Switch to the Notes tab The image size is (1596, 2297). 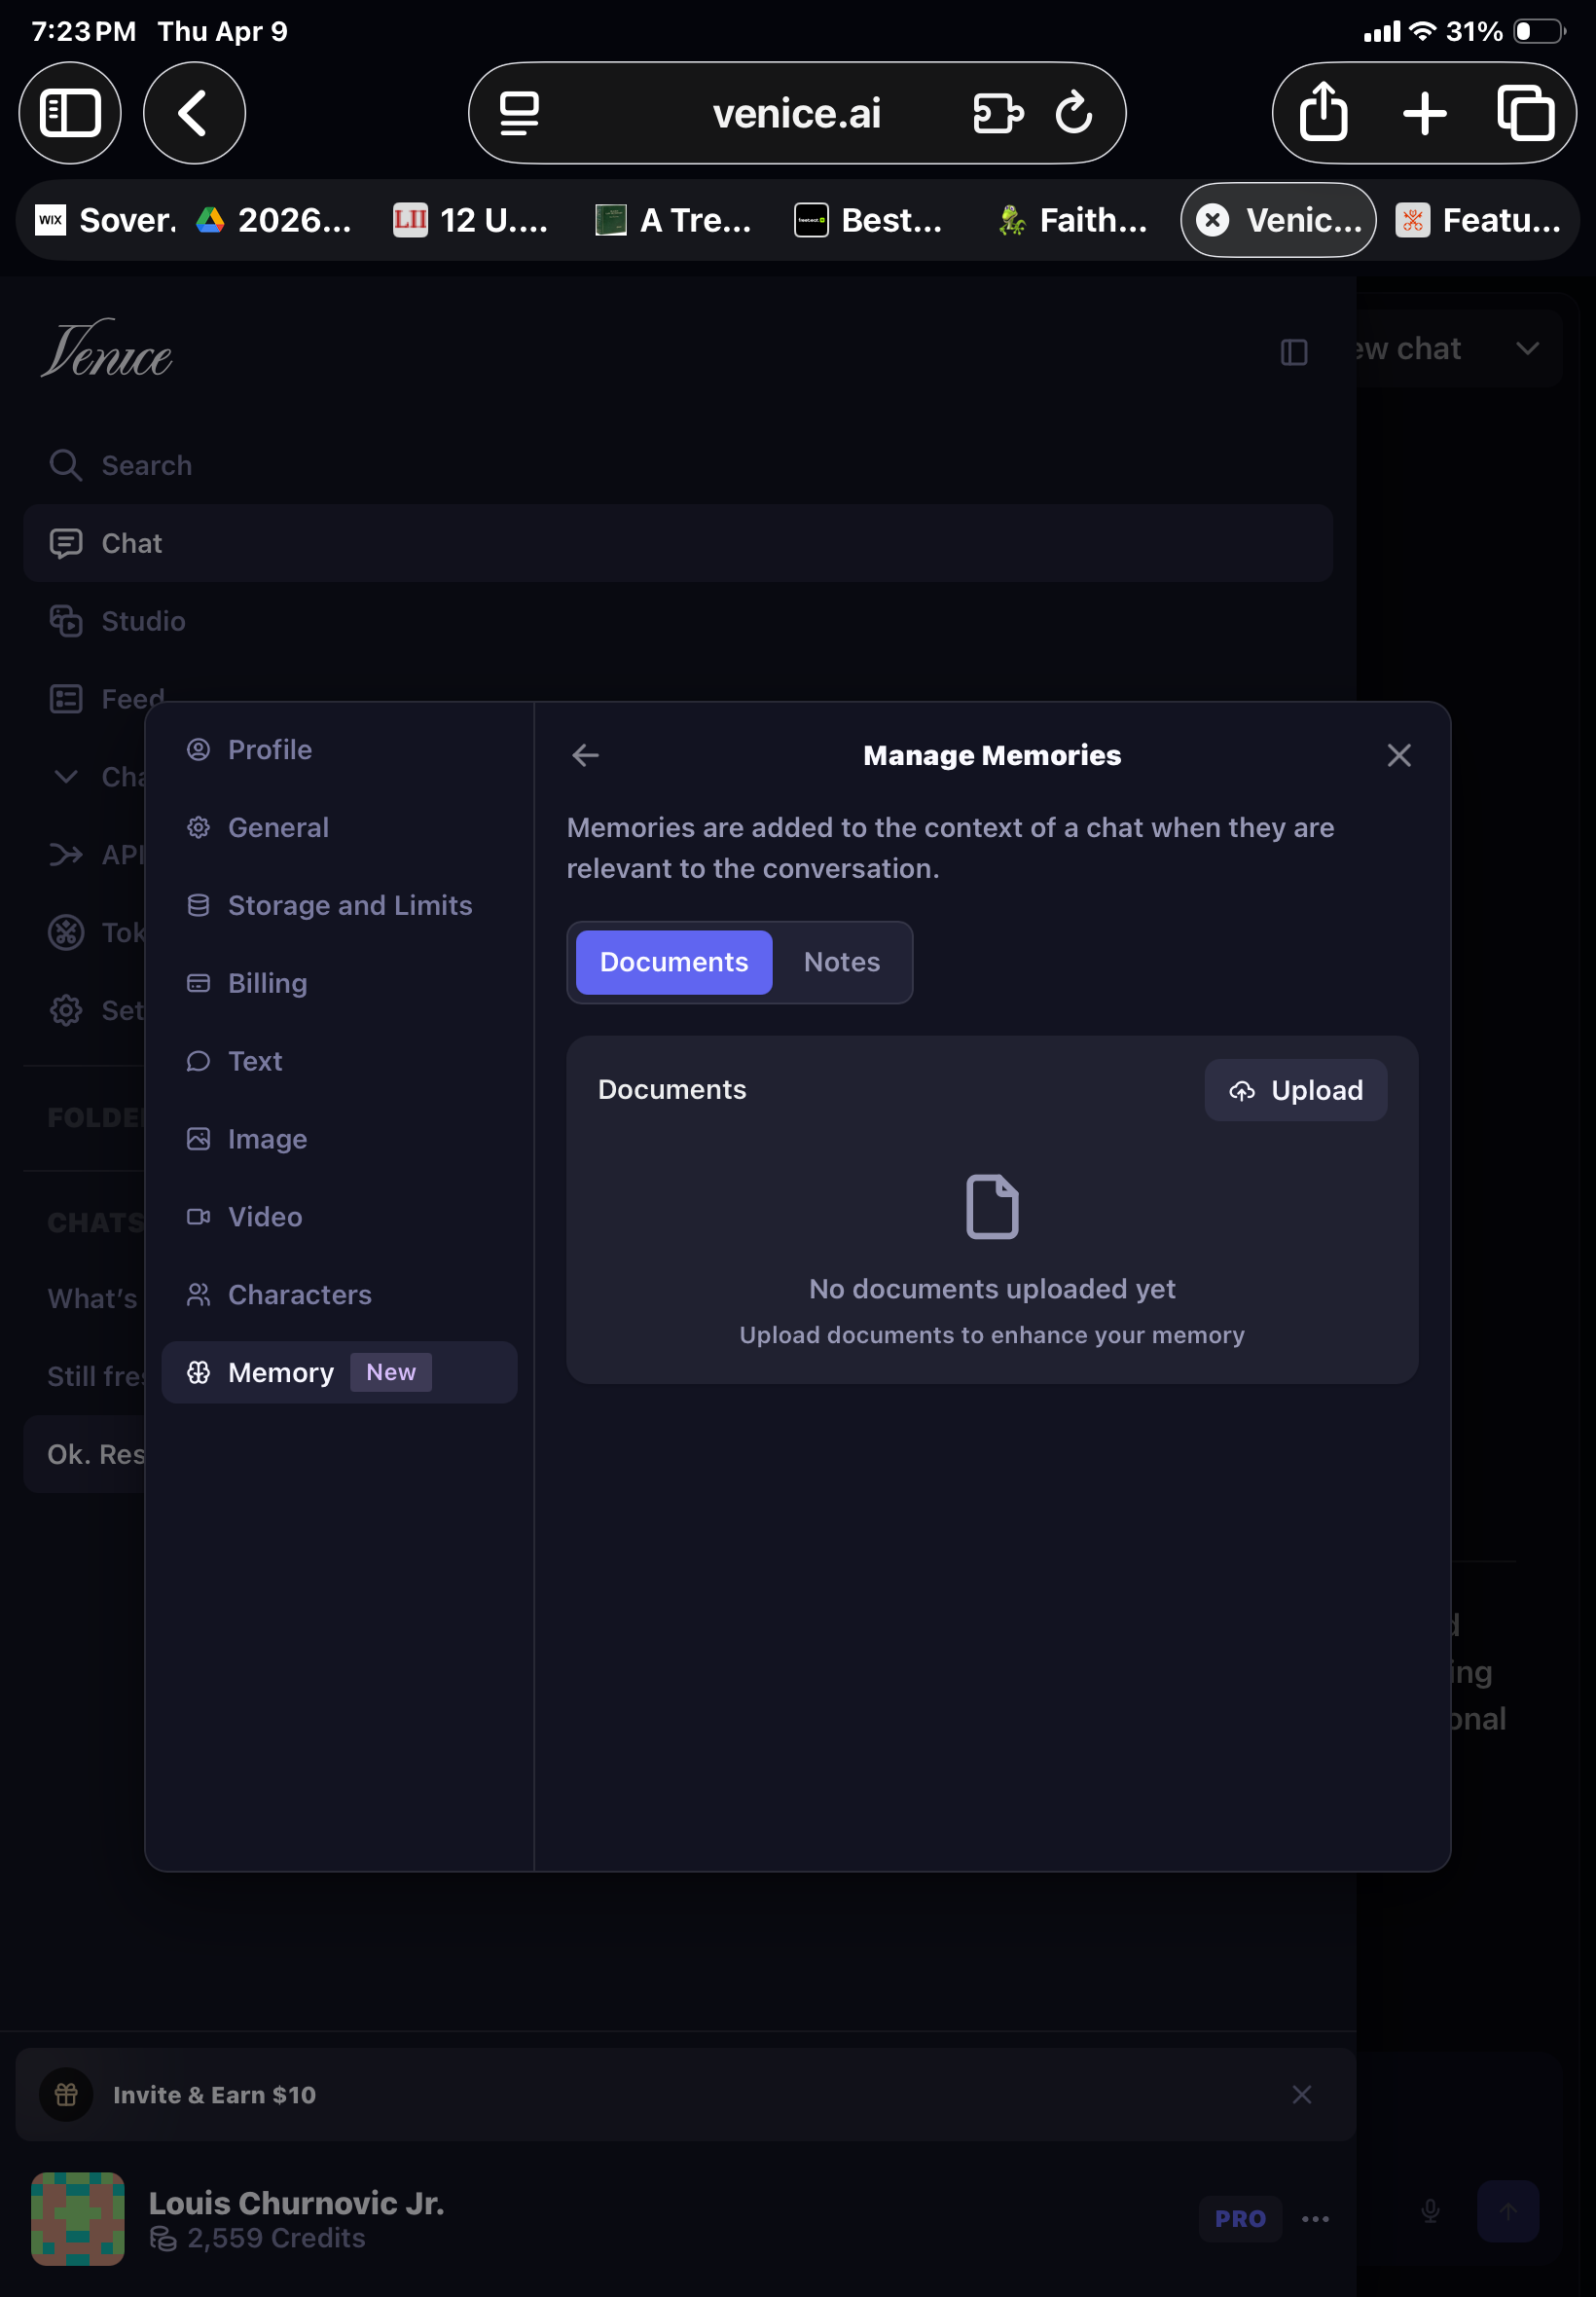click(842, 962)
